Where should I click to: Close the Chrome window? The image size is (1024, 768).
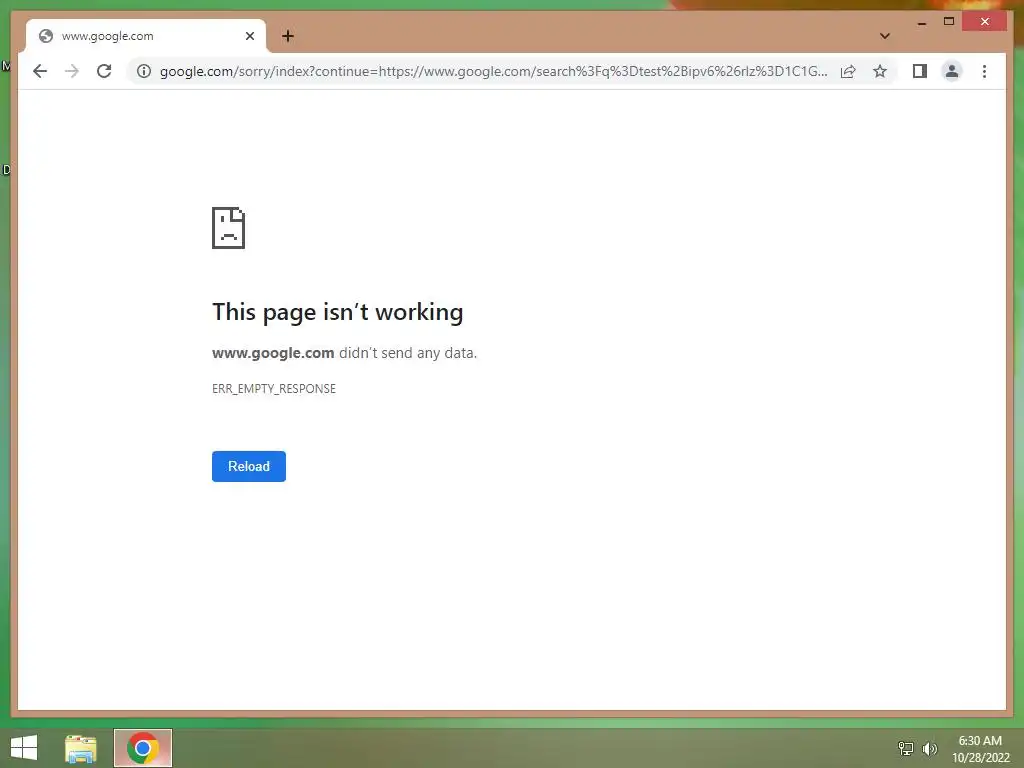click(985, 22)
